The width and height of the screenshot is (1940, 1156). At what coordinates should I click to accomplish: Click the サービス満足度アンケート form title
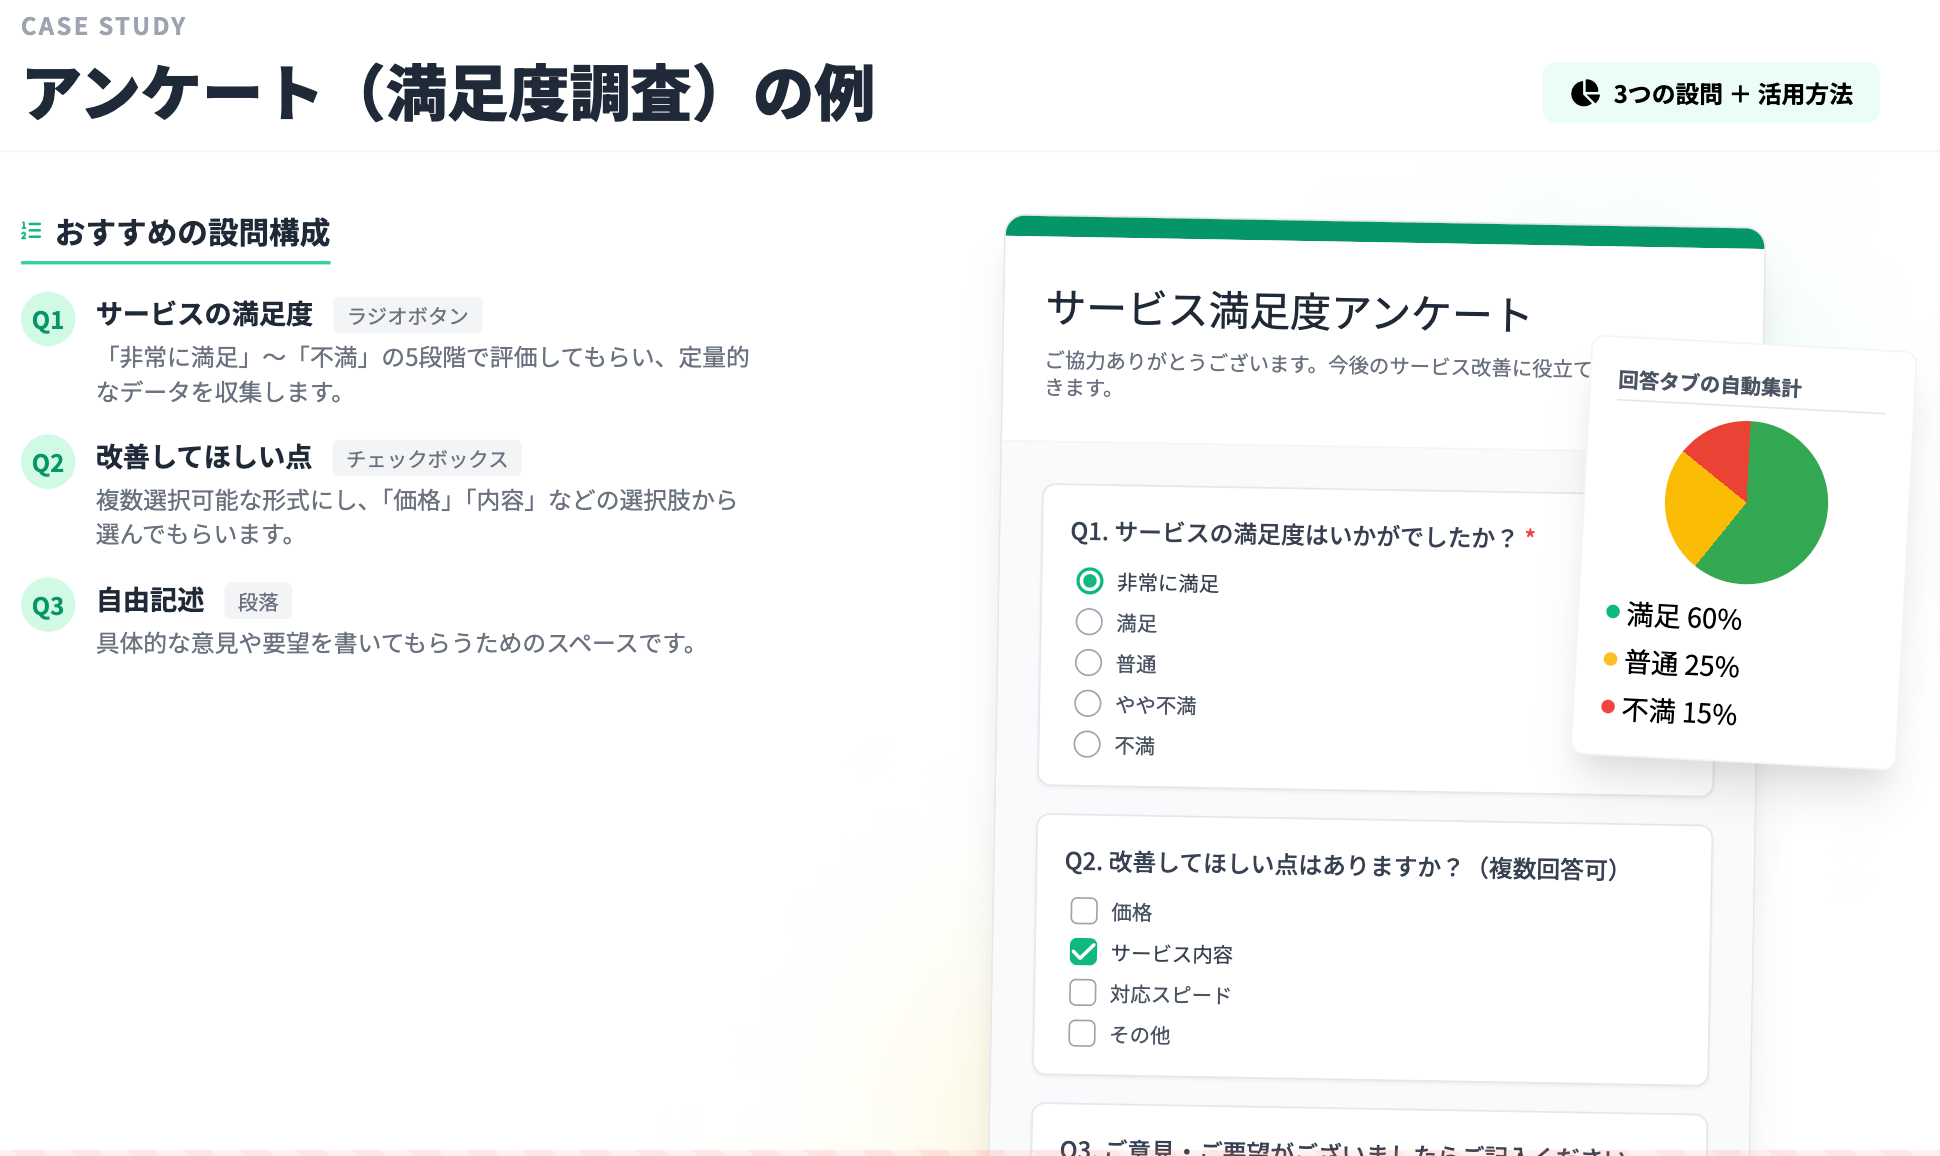1287,311
